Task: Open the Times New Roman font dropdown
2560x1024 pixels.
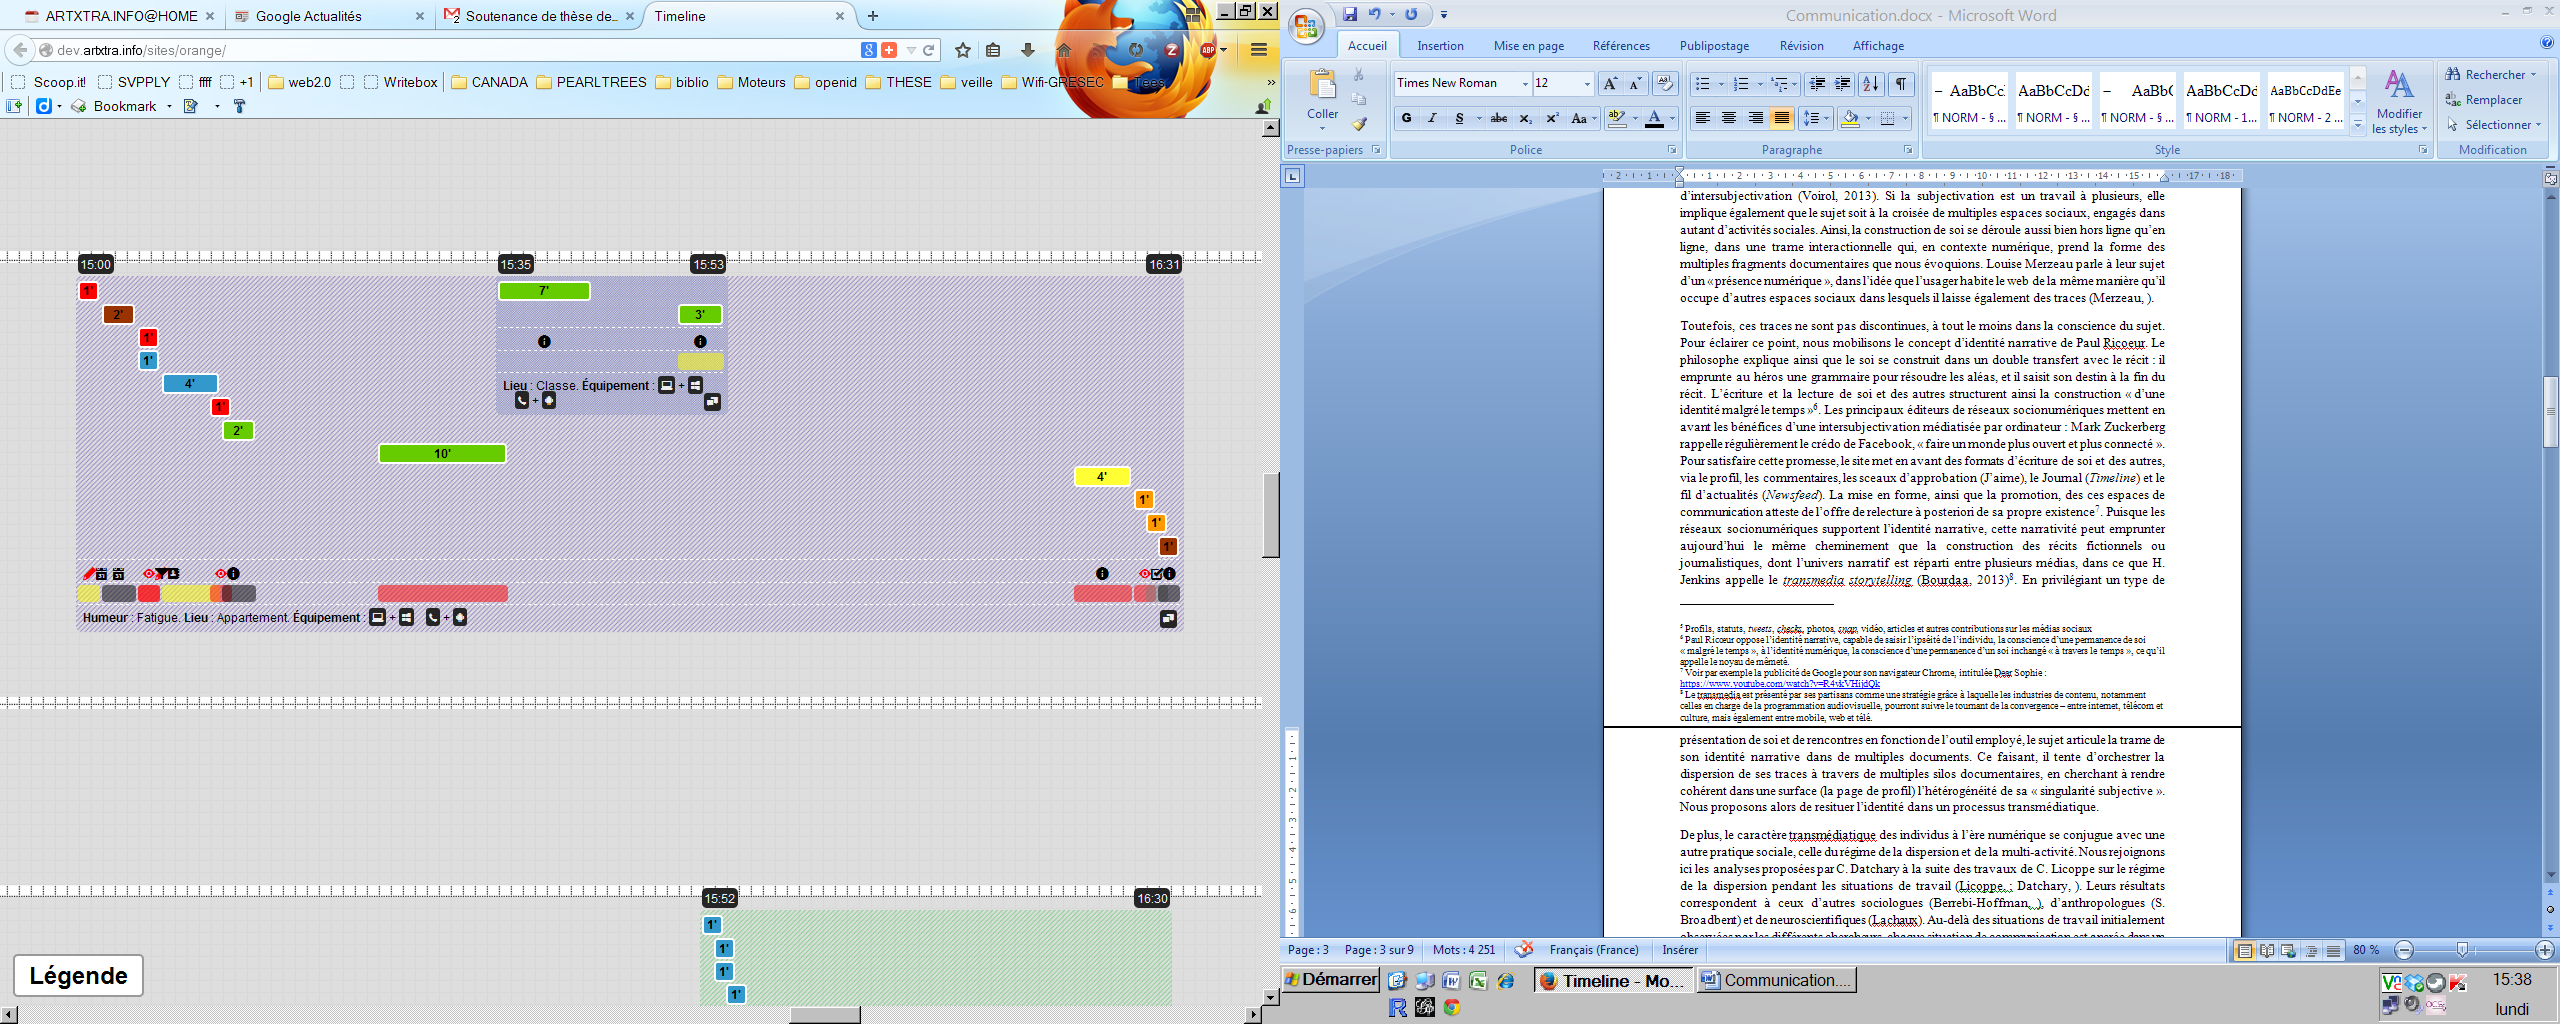Action: click(1525, 84)
